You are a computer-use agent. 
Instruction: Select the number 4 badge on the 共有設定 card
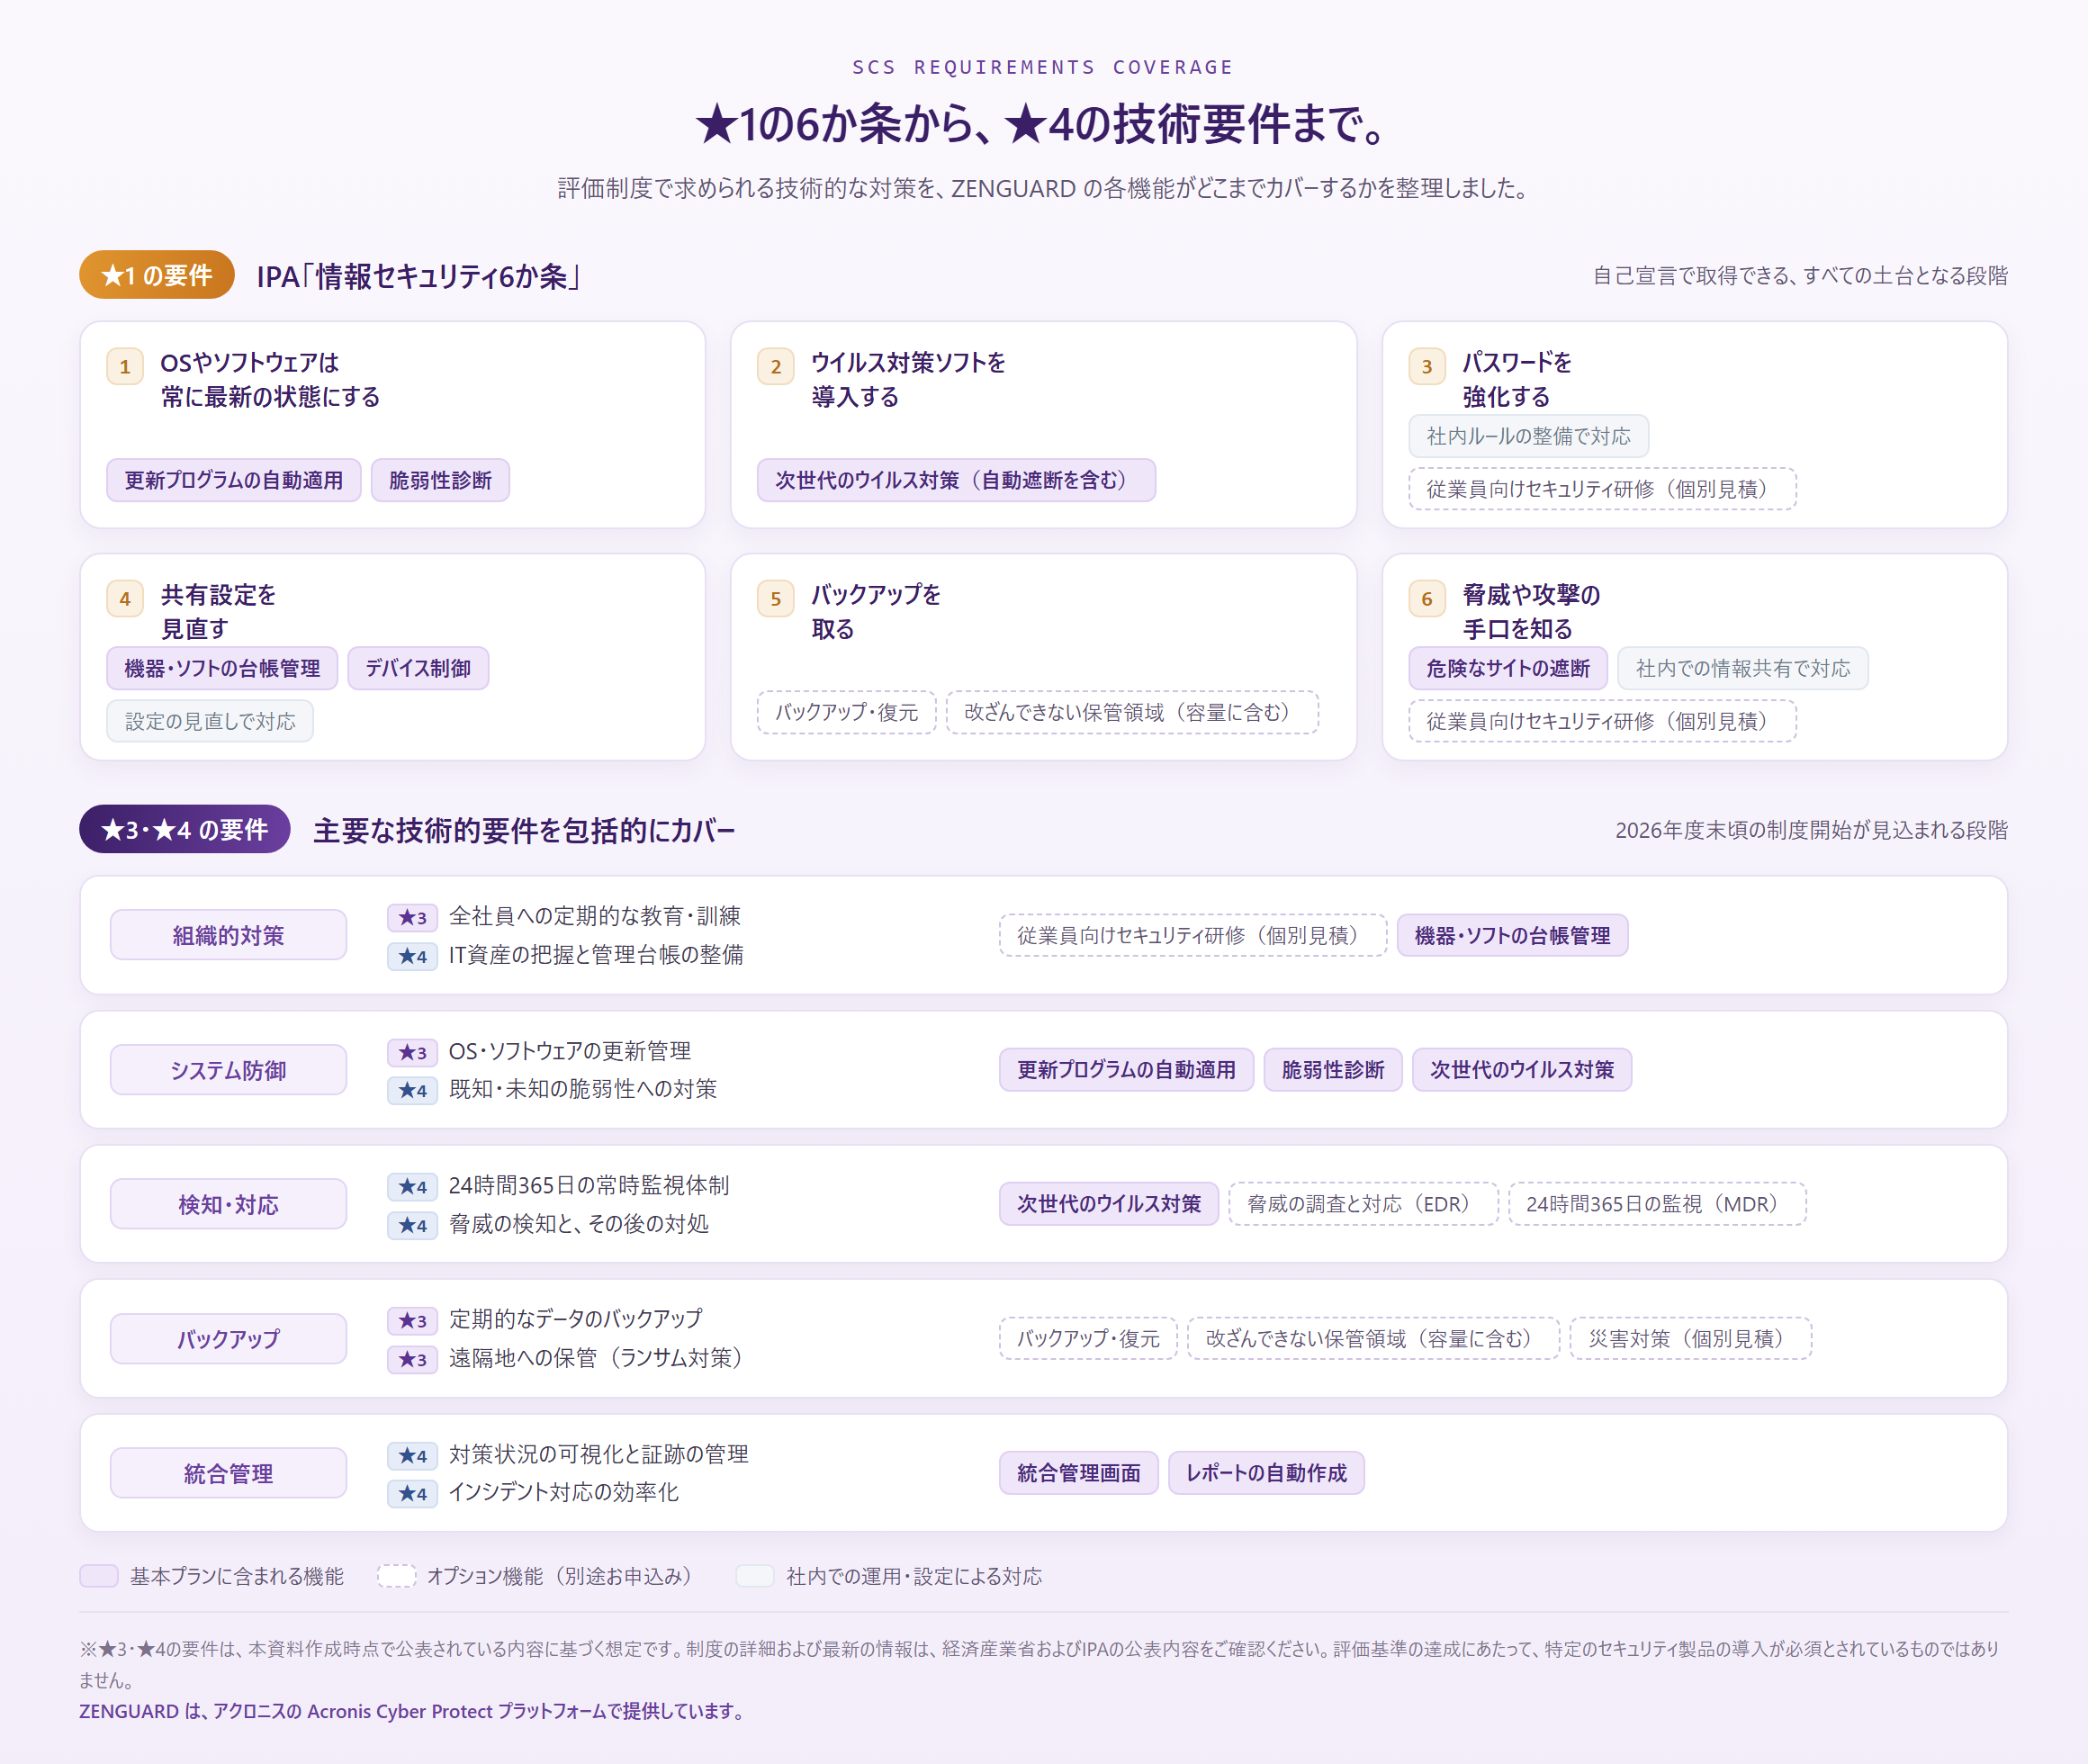125,598
